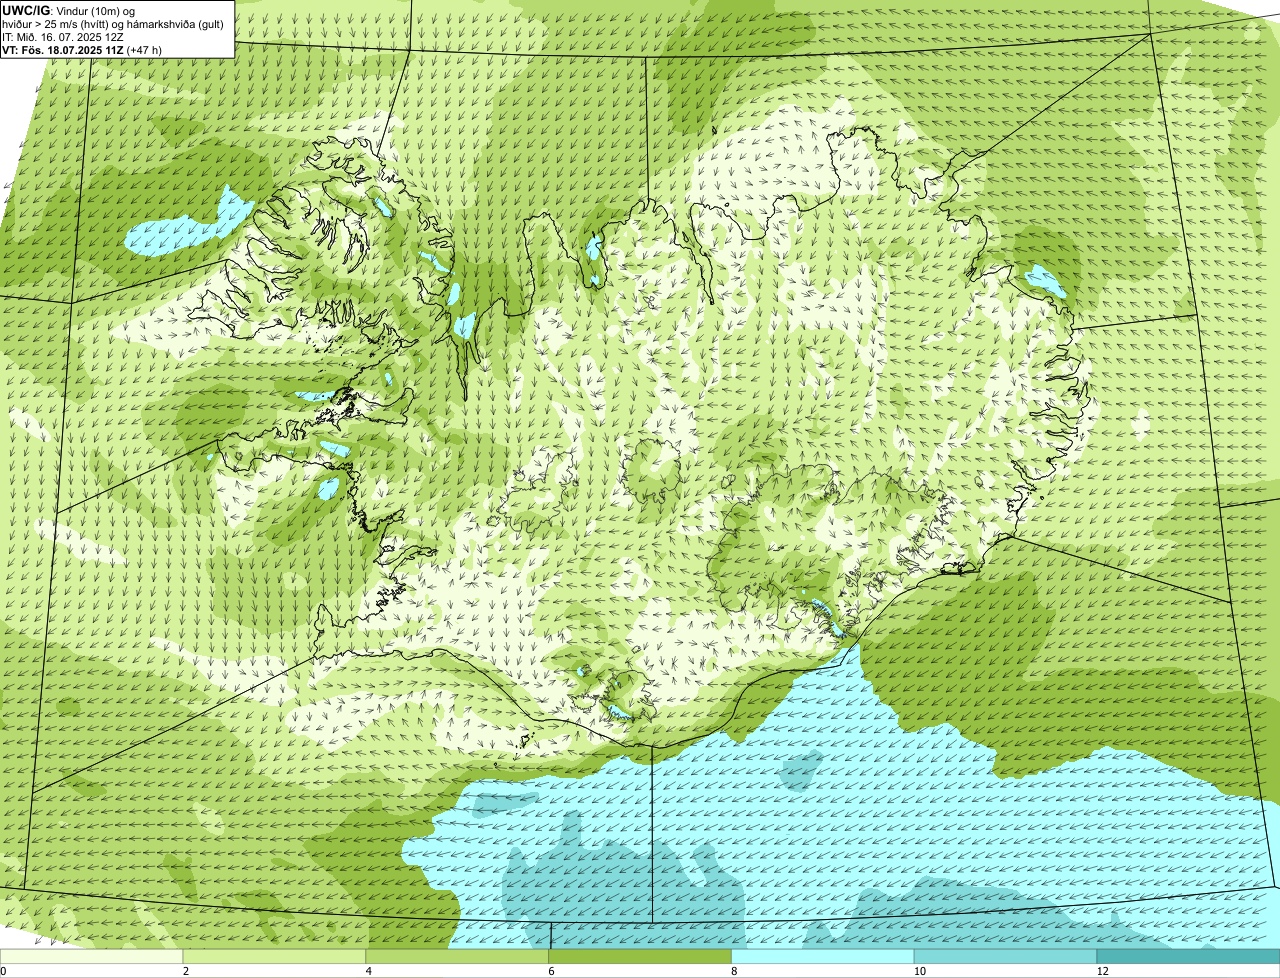Click the 6–8 m/s dark green legend swatch
The image size is (1280, 978).
click(640, 956)
